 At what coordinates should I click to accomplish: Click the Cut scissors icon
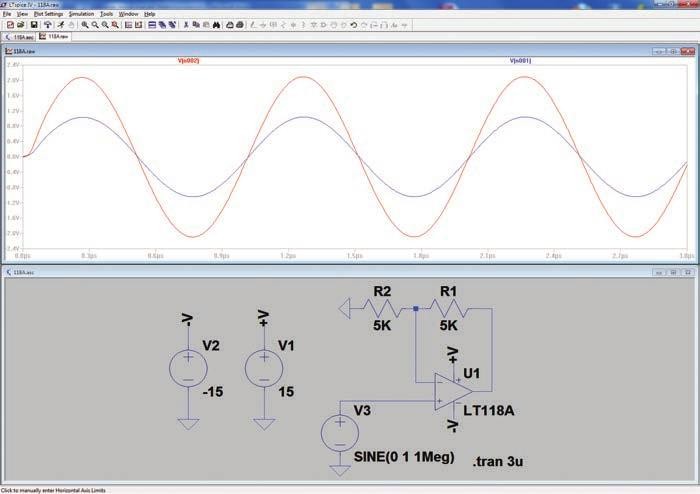[186, 25]
